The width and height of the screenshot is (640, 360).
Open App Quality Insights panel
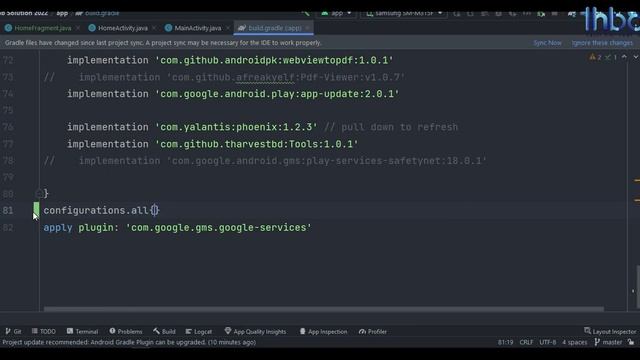click(x=256, y=331)
